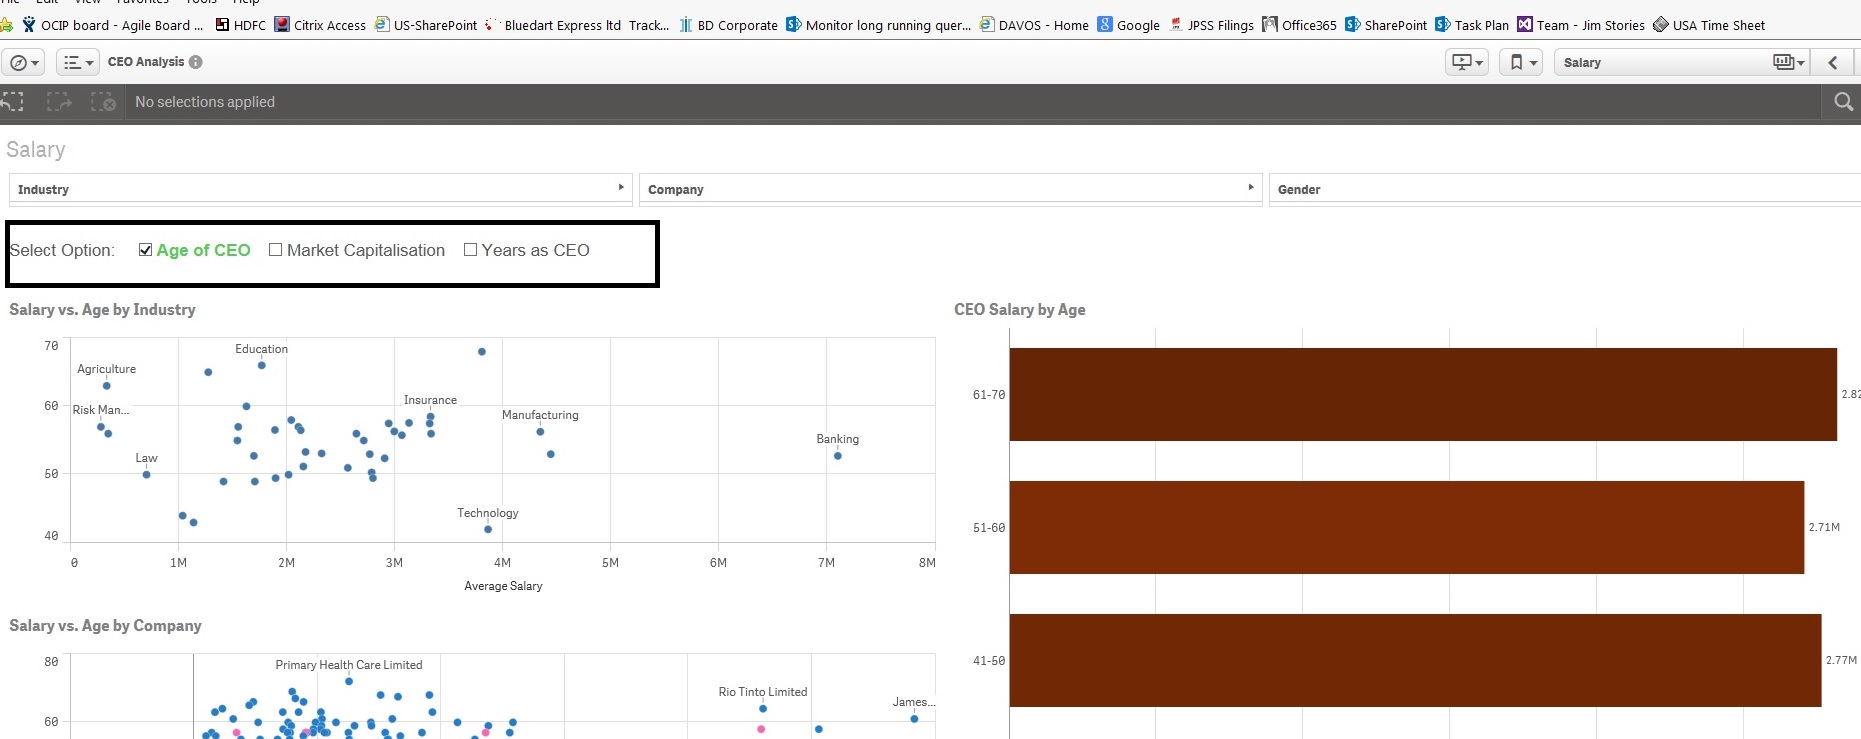
Task: Check the Market Capitalisation checkbox
Action: coord(275,250)
